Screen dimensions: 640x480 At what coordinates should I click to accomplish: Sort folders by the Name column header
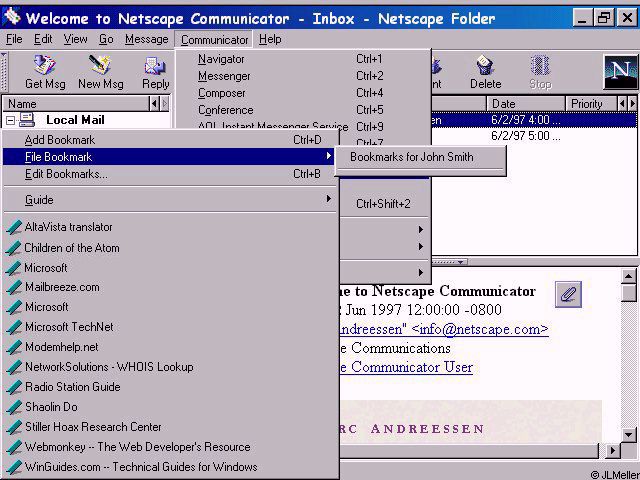(x=76, y=104)
